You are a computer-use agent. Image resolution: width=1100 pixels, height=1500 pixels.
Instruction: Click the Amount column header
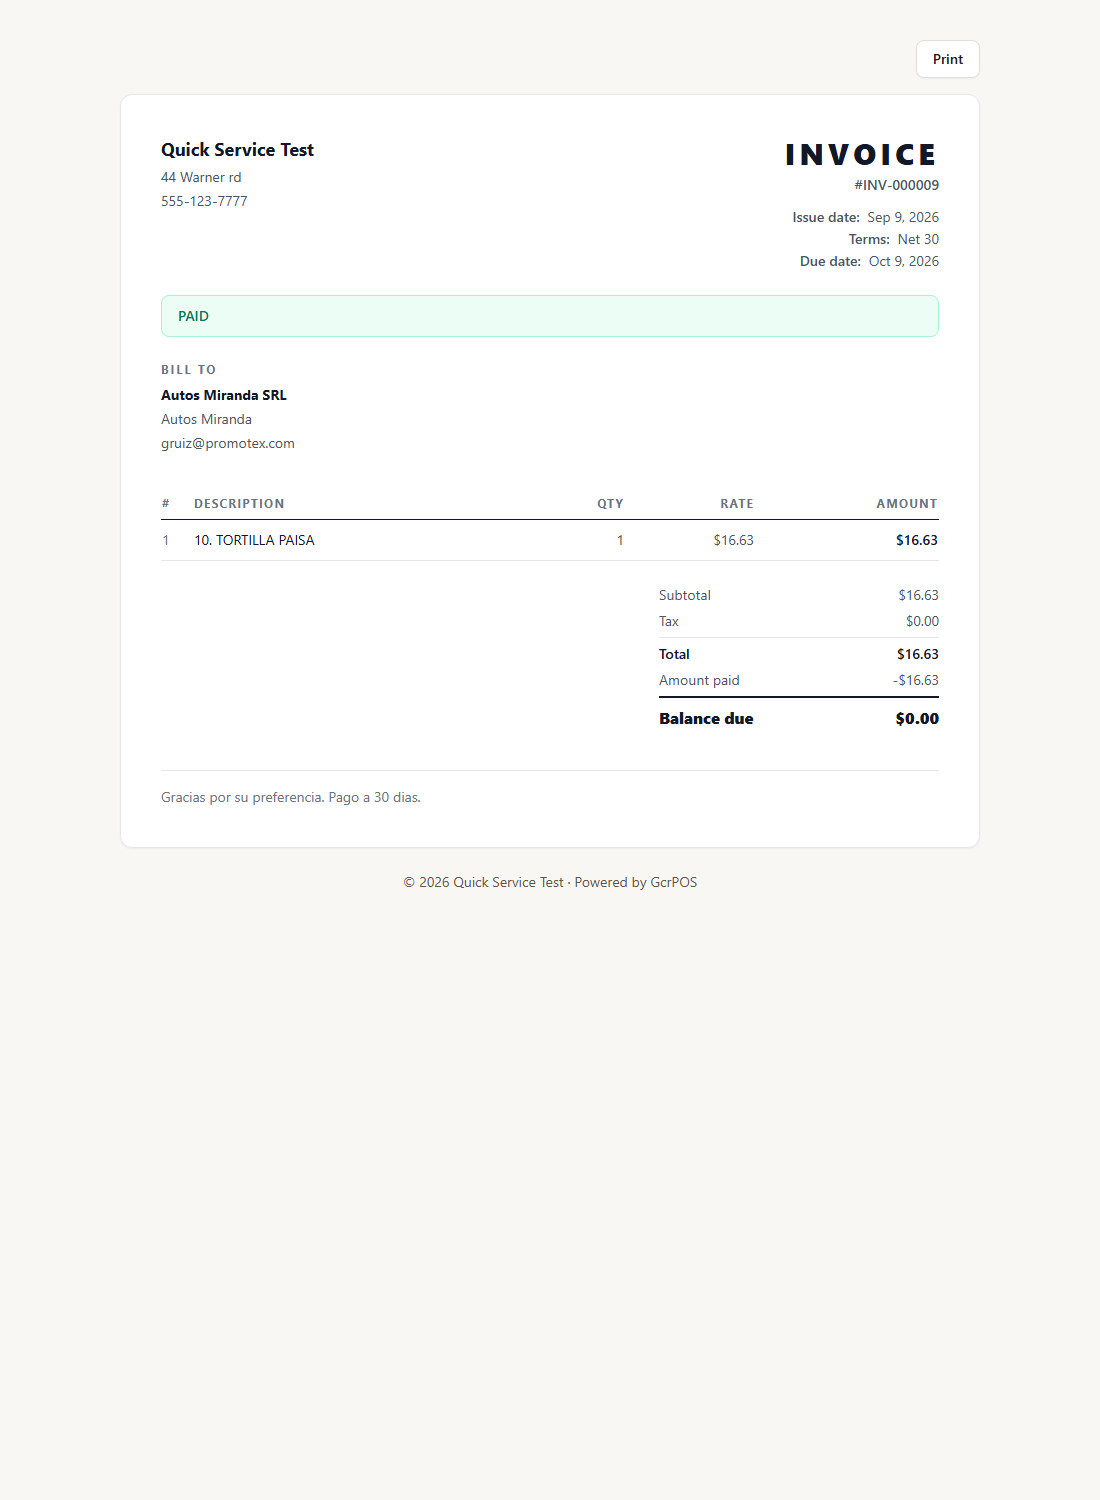pyautogui.click(x=907, y=504)
